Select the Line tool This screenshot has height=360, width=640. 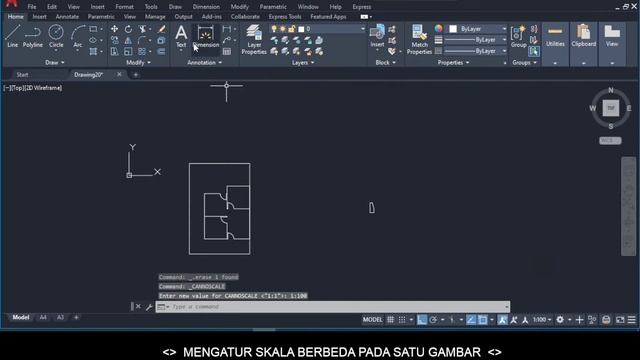[12, 36]
